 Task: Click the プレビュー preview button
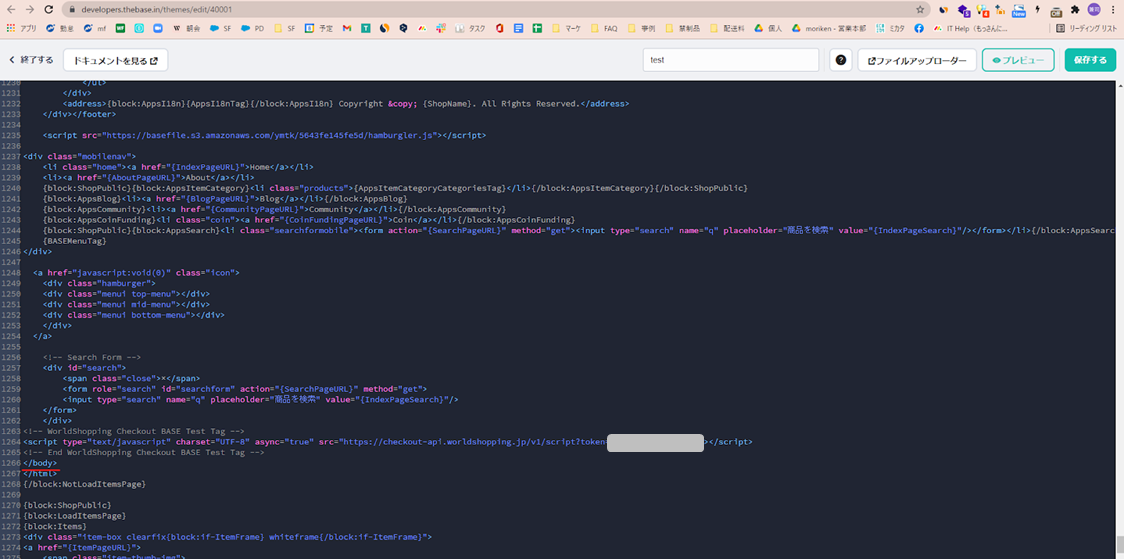[1018, 60]
